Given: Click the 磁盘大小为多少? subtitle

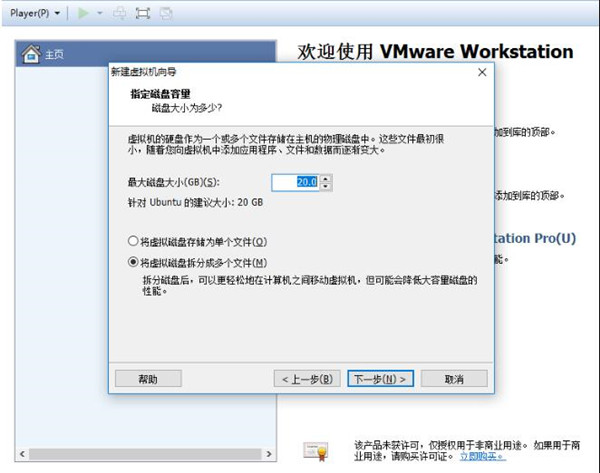Looking at the screenshot, I should [x=187, y=108].
